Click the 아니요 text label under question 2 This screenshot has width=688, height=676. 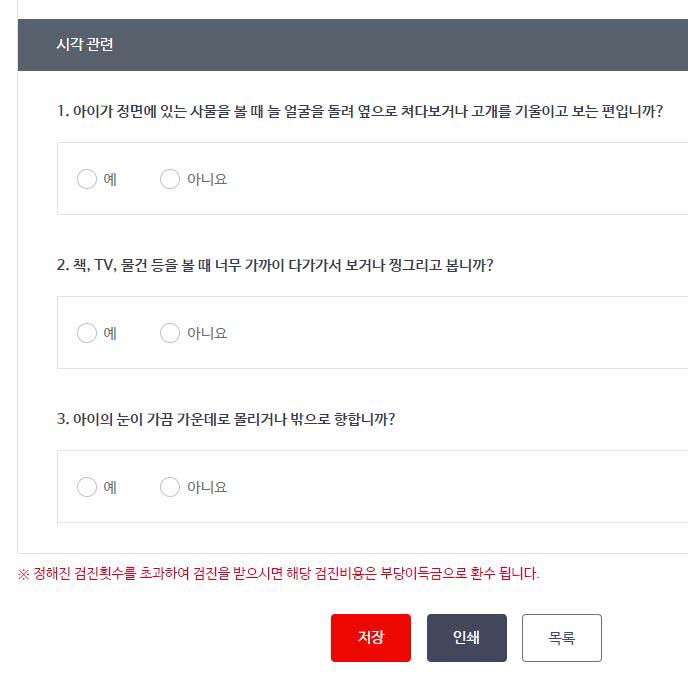(207, 333)
